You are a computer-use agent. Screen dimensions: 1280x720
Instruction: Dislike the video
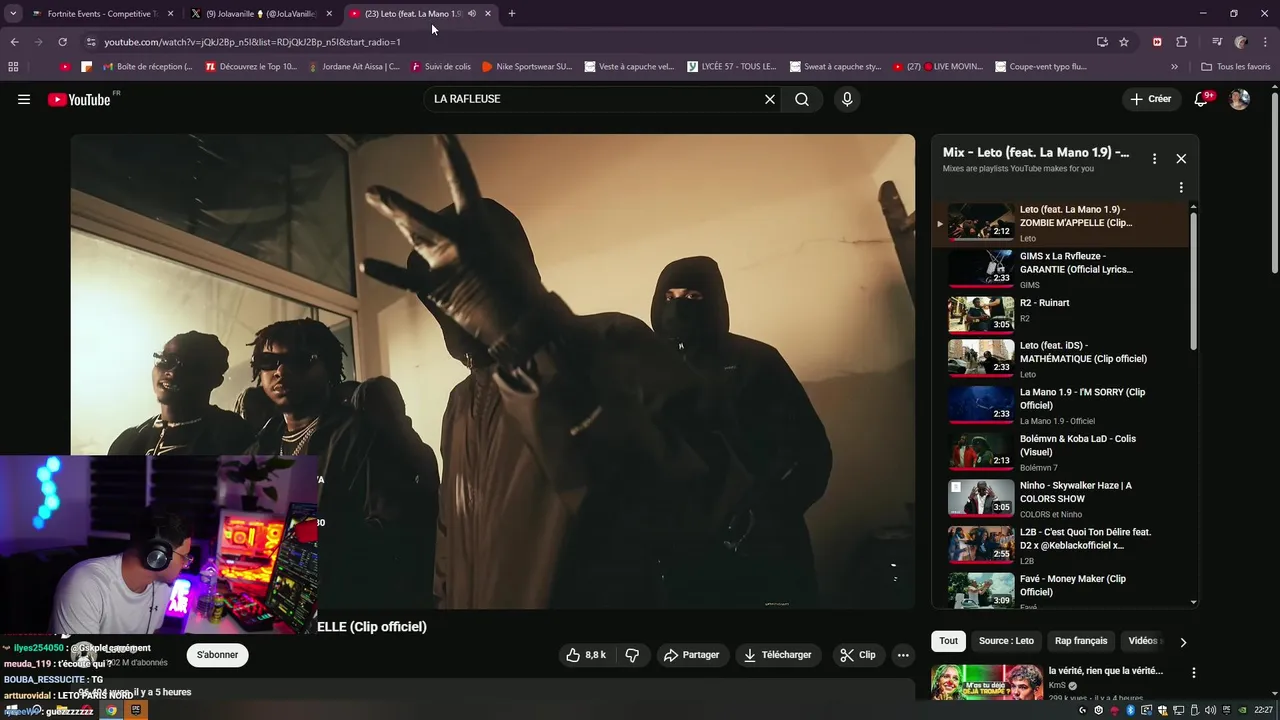coord(632,655)
